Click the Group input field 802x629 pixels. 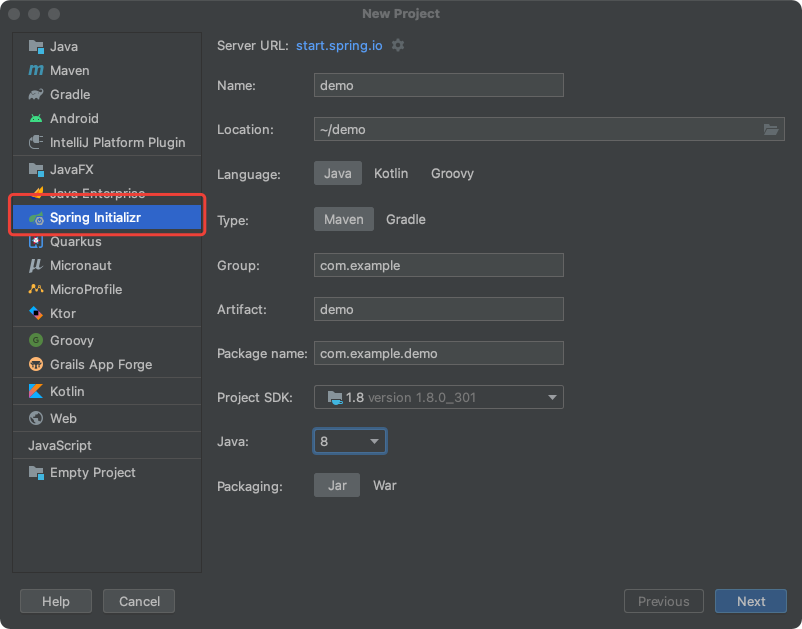[x=439, y=265]
